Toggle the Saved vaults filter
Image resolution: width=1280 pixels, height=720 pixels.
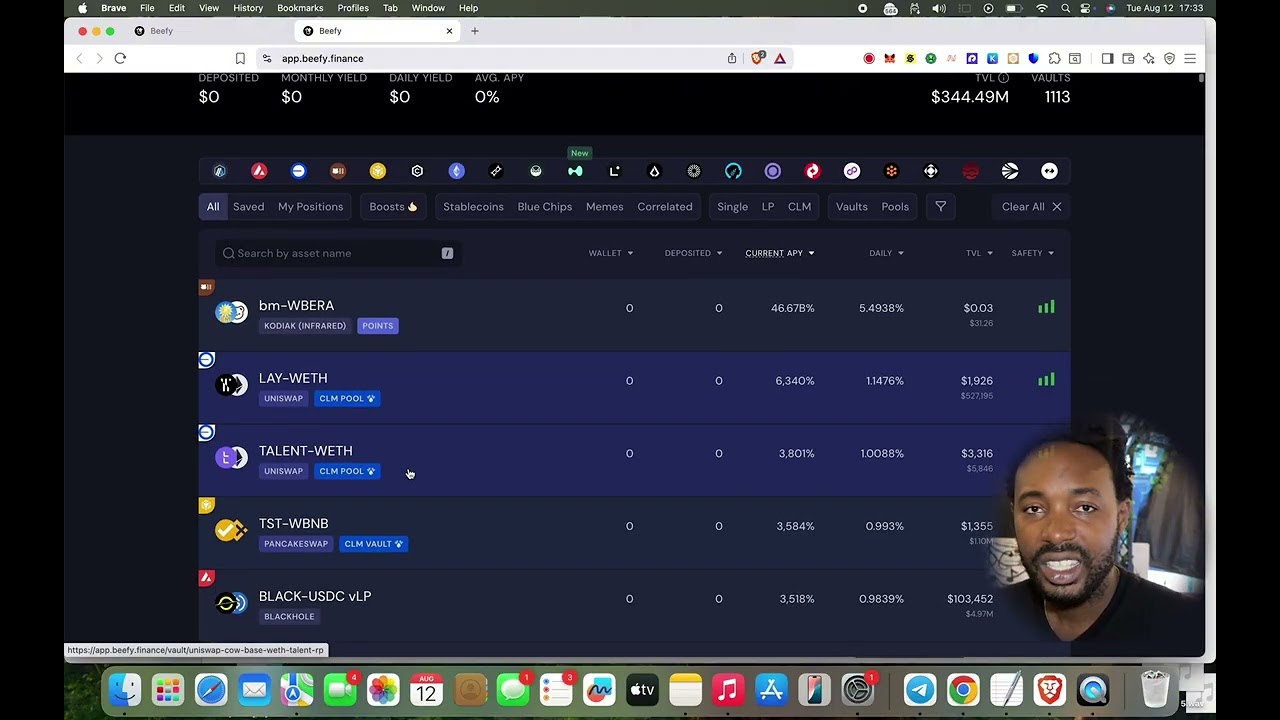pos(249,206)
